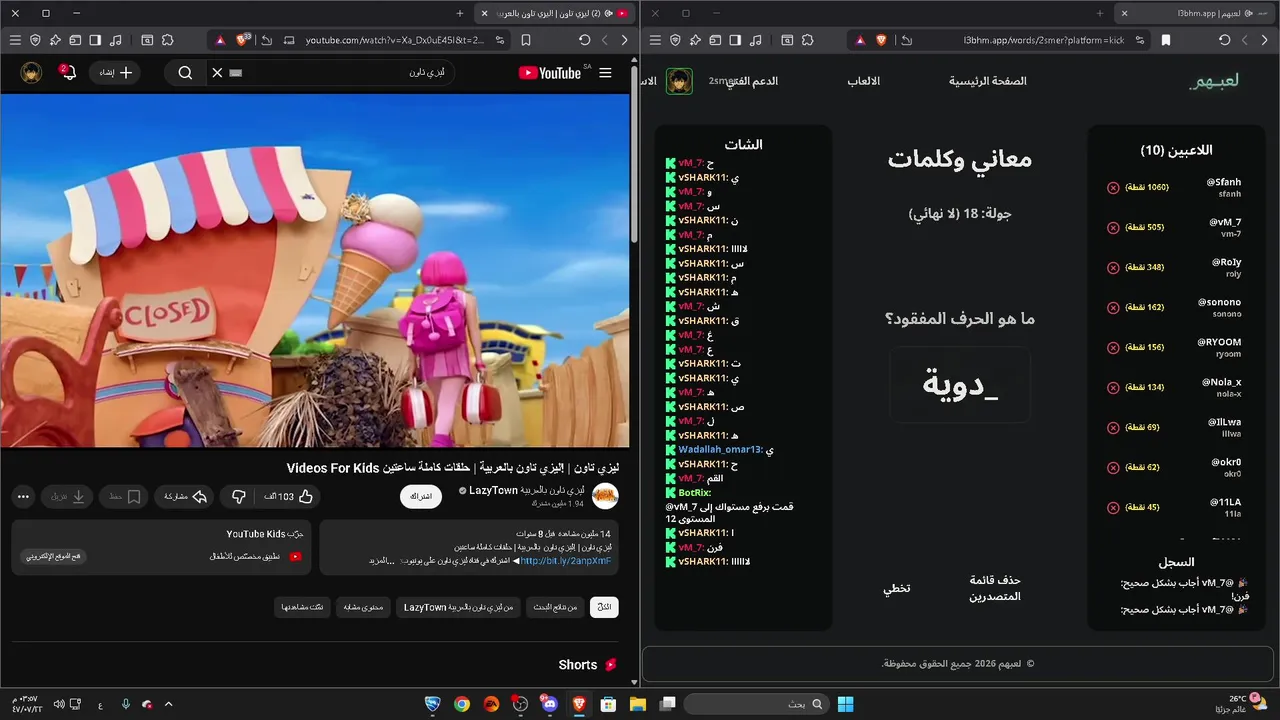Screen dimensions: 1280x720
Task: Open site settings tune icon in YouTube address bar
Action: tap(500, 40)
